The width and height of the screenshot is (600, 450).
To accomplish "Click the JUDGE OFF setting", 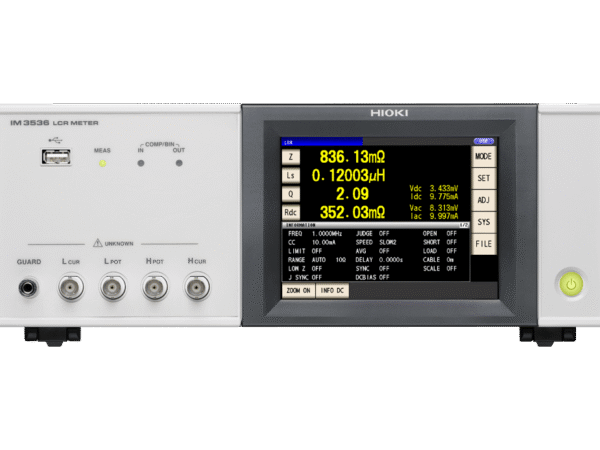I will pos(372,233).
